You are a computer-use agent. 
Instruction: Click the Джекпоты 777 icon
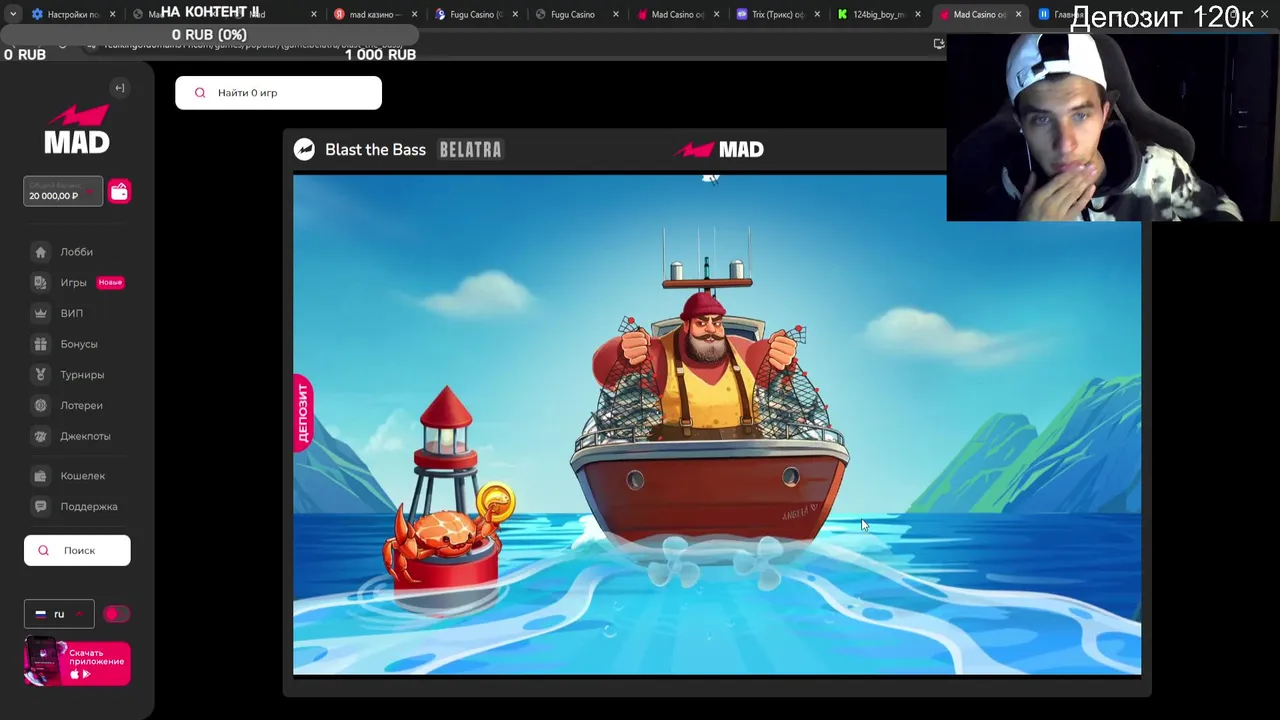[x=40, y=436]
